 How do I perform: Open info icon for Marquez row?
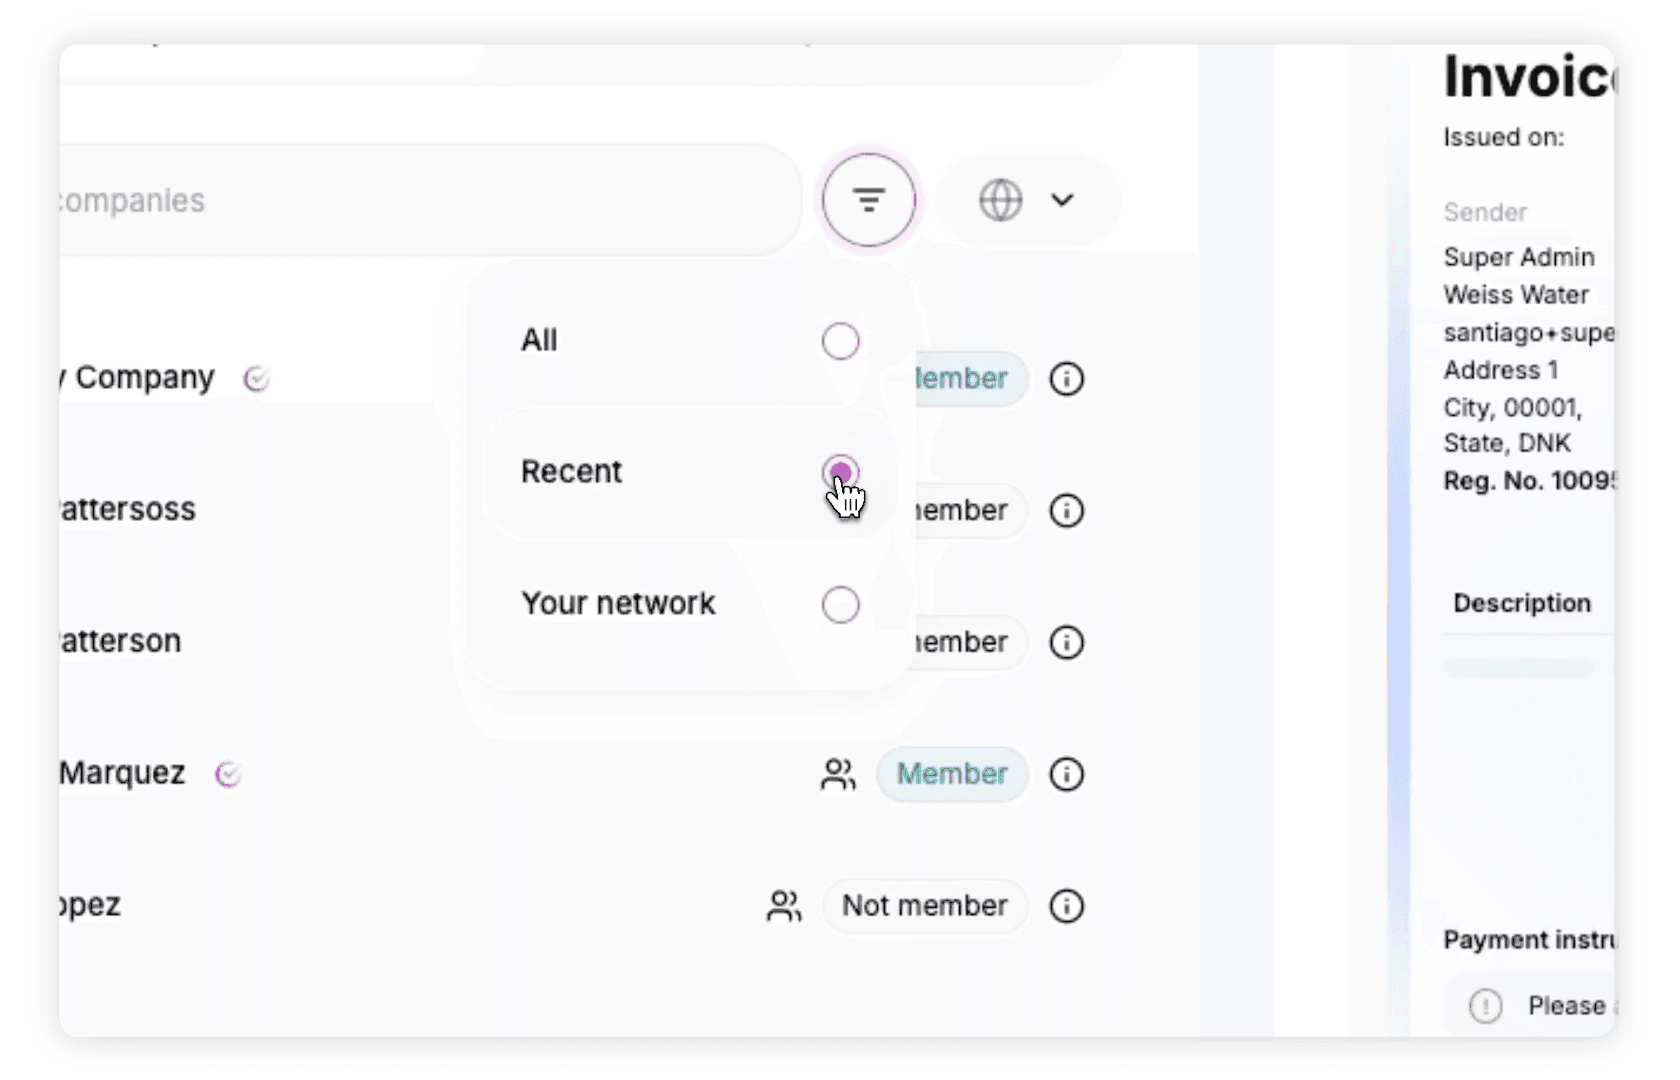(x=1066, y=774)
